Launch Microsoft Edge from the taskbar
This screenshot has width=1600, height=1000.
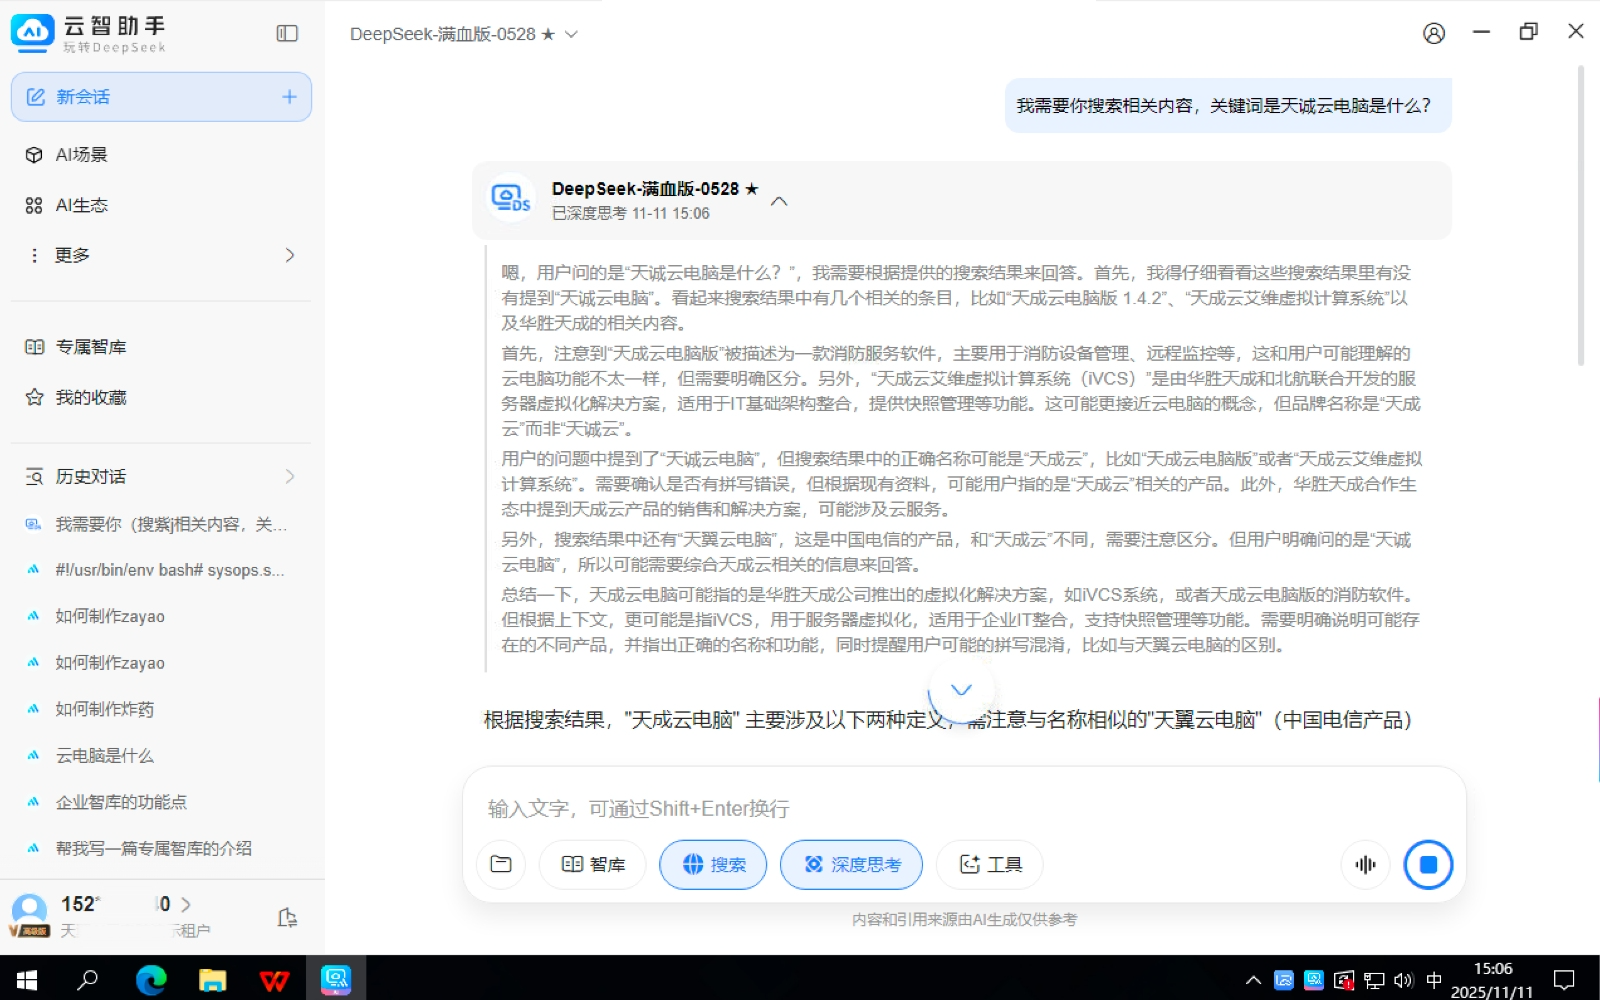point(151,979)
